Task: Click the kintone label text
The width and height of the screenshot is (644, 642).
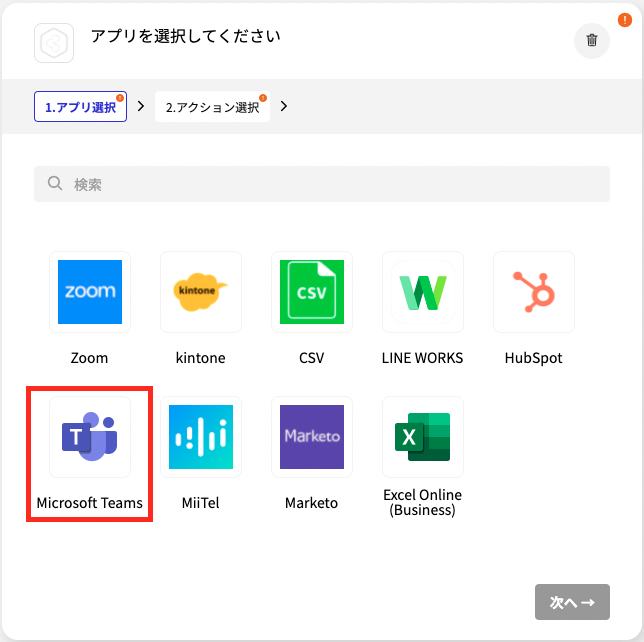Action: (x=200, y=358)
